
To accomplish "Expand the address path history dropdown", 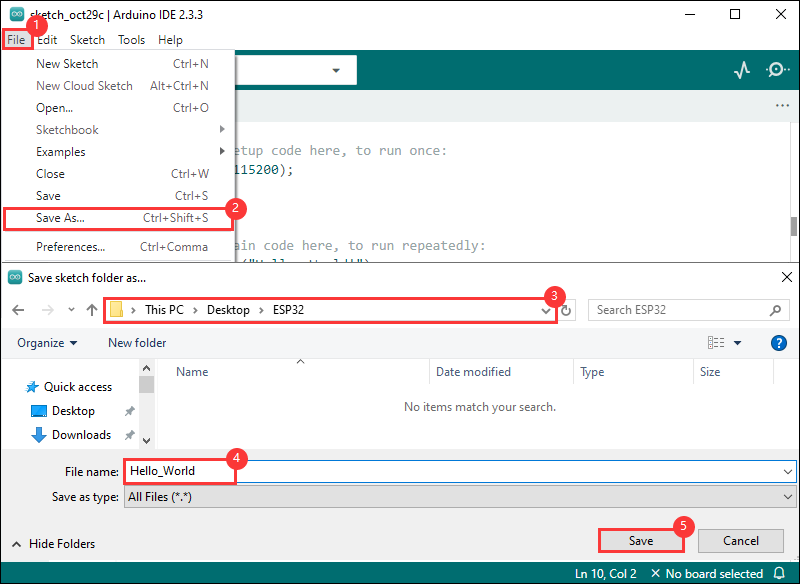I will 545,310.
